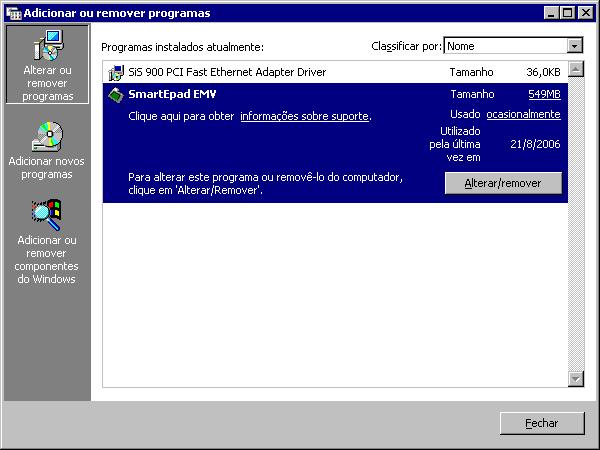Screen dimensions: 600x450
Task: Click Programas instalados atualmente label
Action: click(183, 47)
